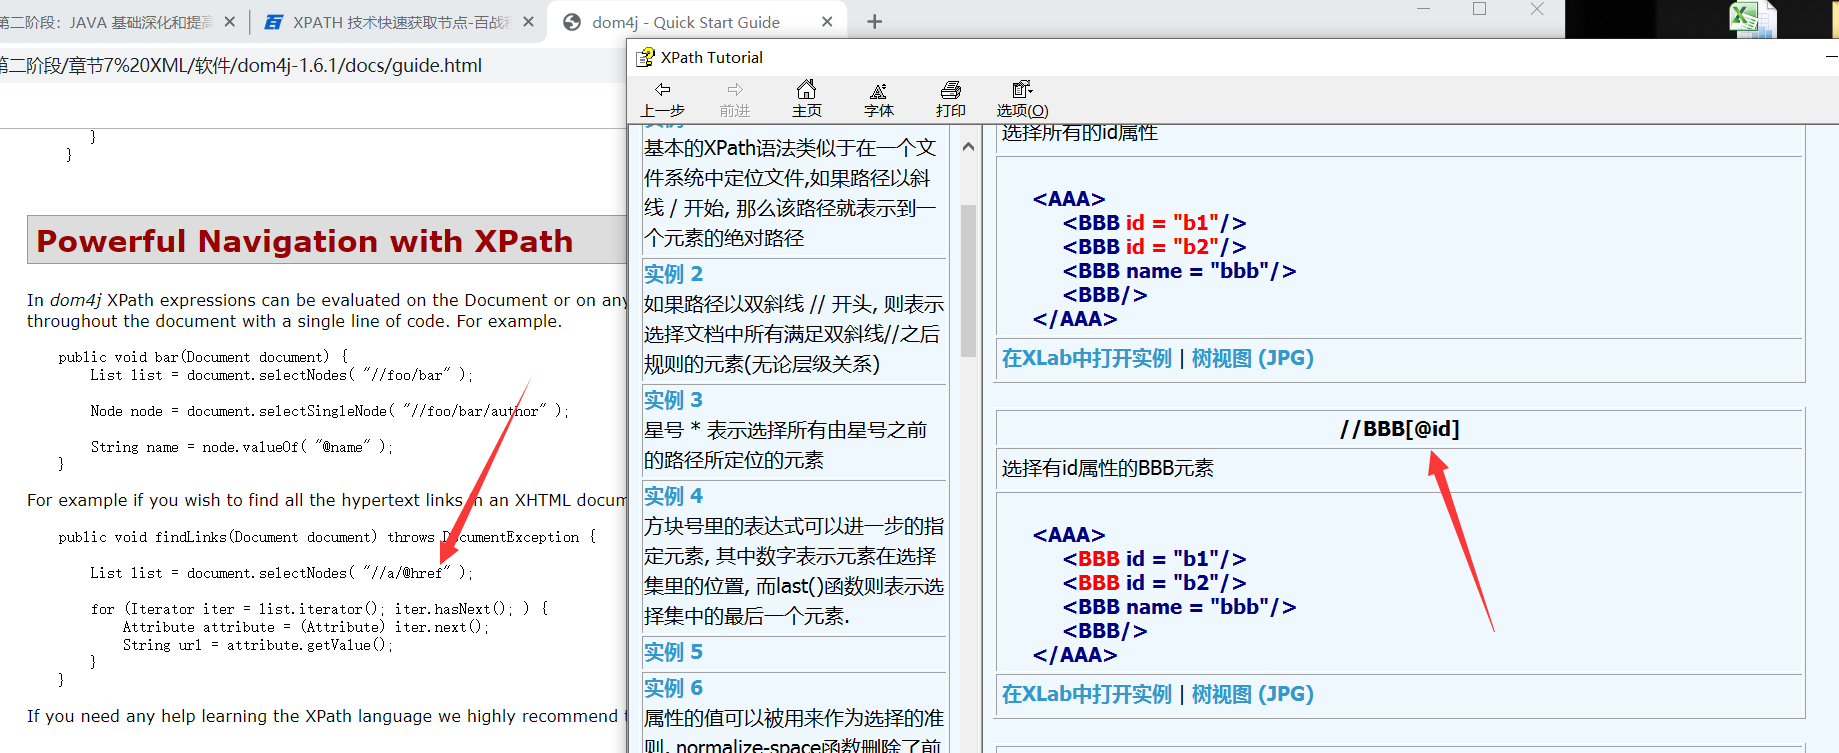Click the paragraph starting 星号 * 表示选择
Screen dimensions: 1839x753
786,445
